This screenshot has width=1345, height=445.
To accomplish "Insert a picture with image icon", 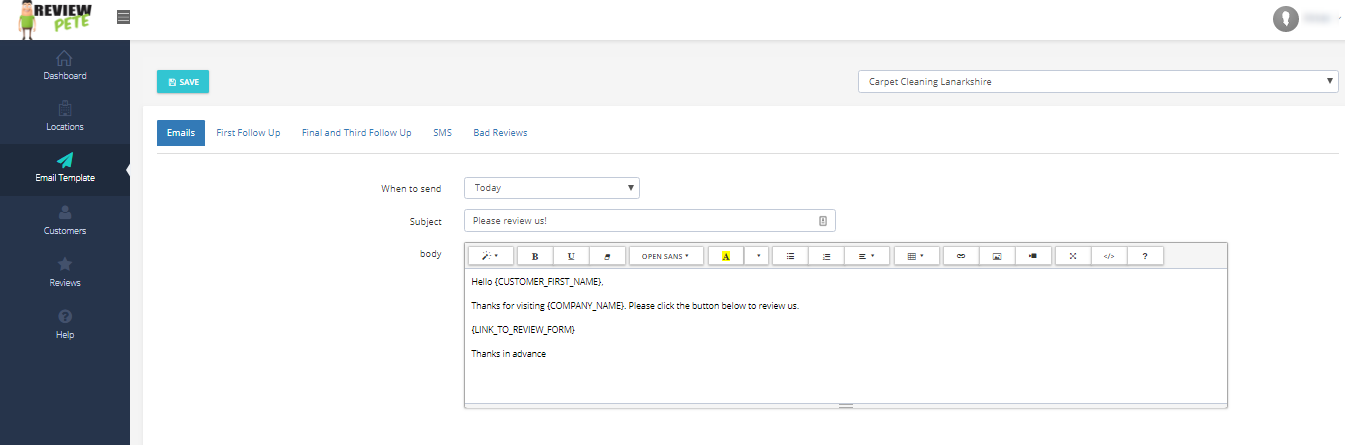I will pyautogui.click(x=997, y=256).
